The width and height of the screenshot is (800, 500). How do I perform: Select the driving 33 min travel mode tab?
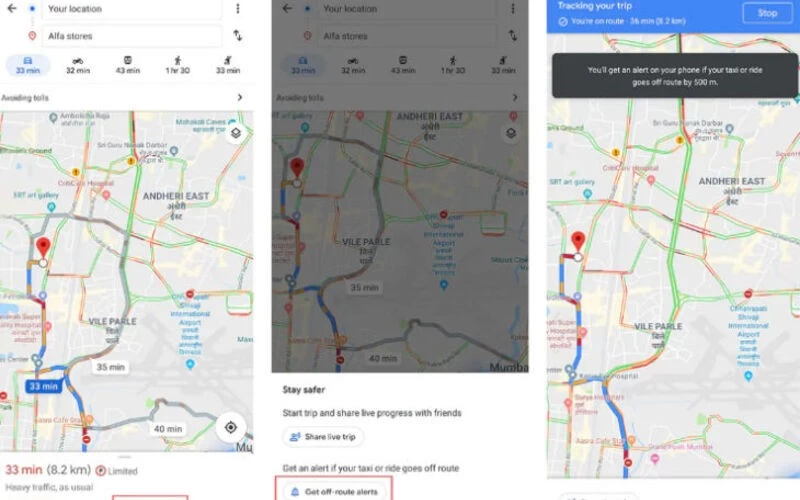[x=28, y=65]
